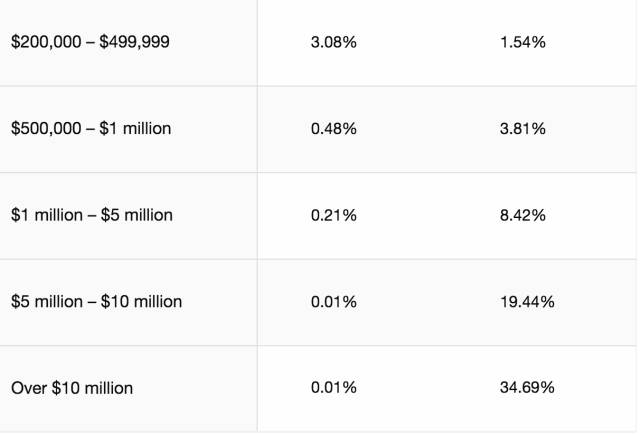Click the 0.48% cell

[333, 129]
